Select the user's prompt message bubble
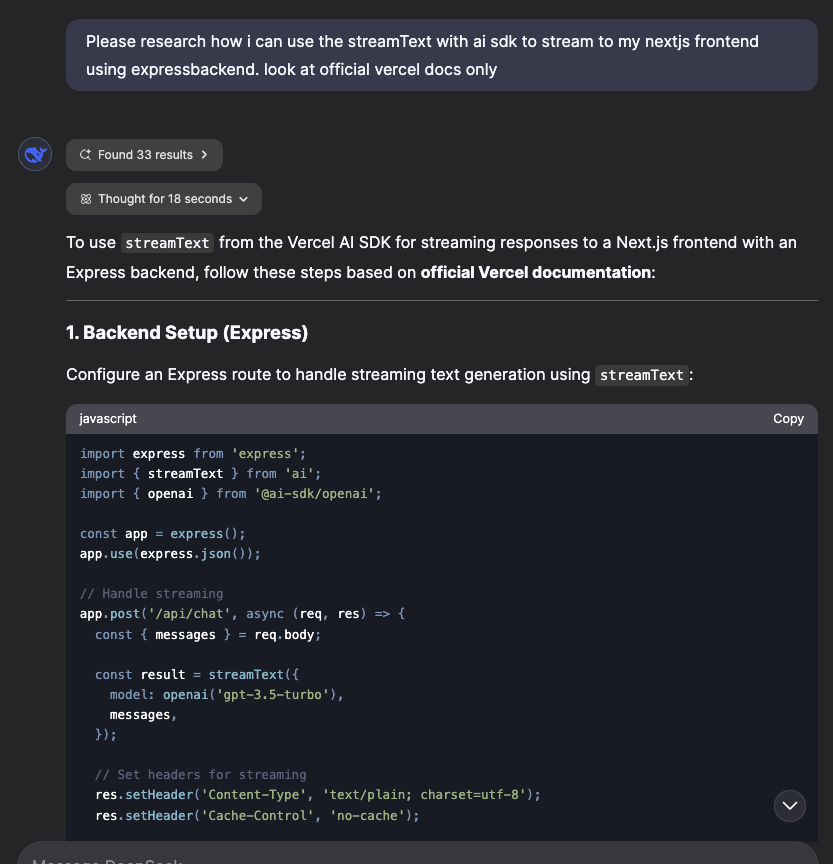Image resolution: width=833 pixels, height=864 pixels. click(441, 56)
